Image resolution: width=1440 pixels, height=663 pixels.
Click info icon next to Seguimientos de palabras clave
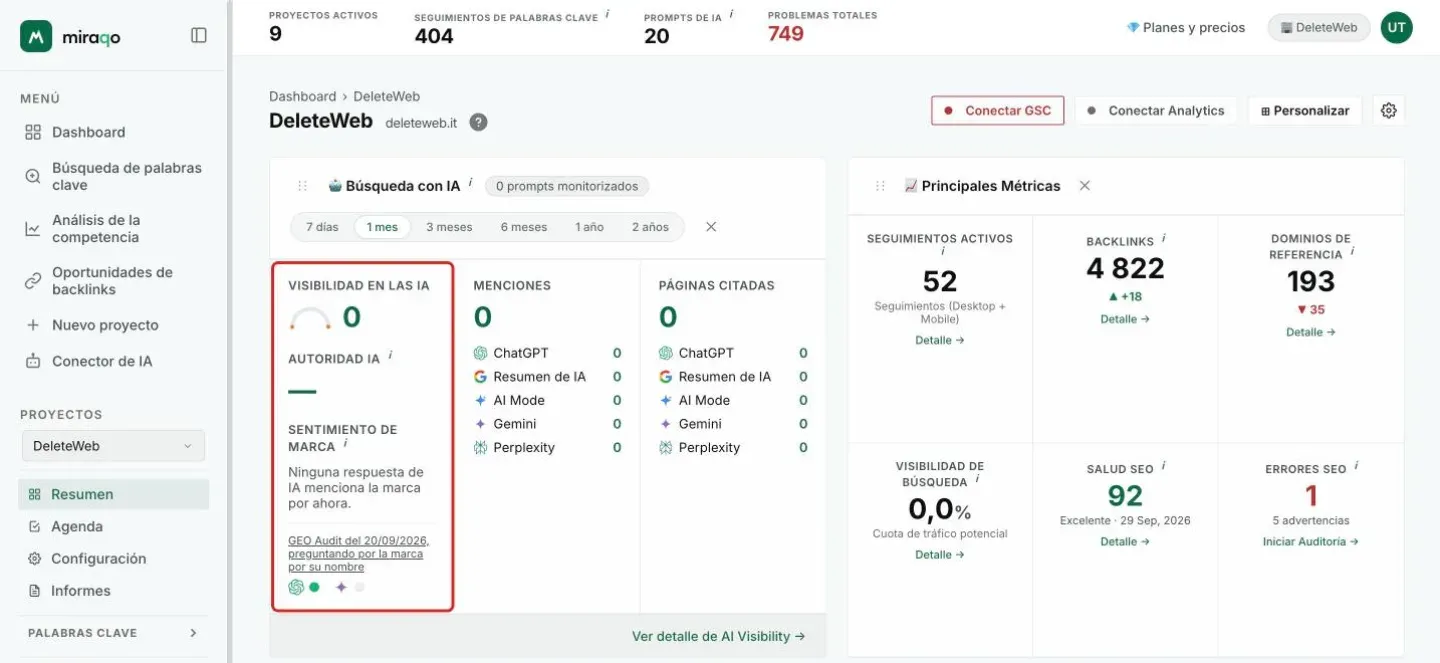click(x=607, y=14)
